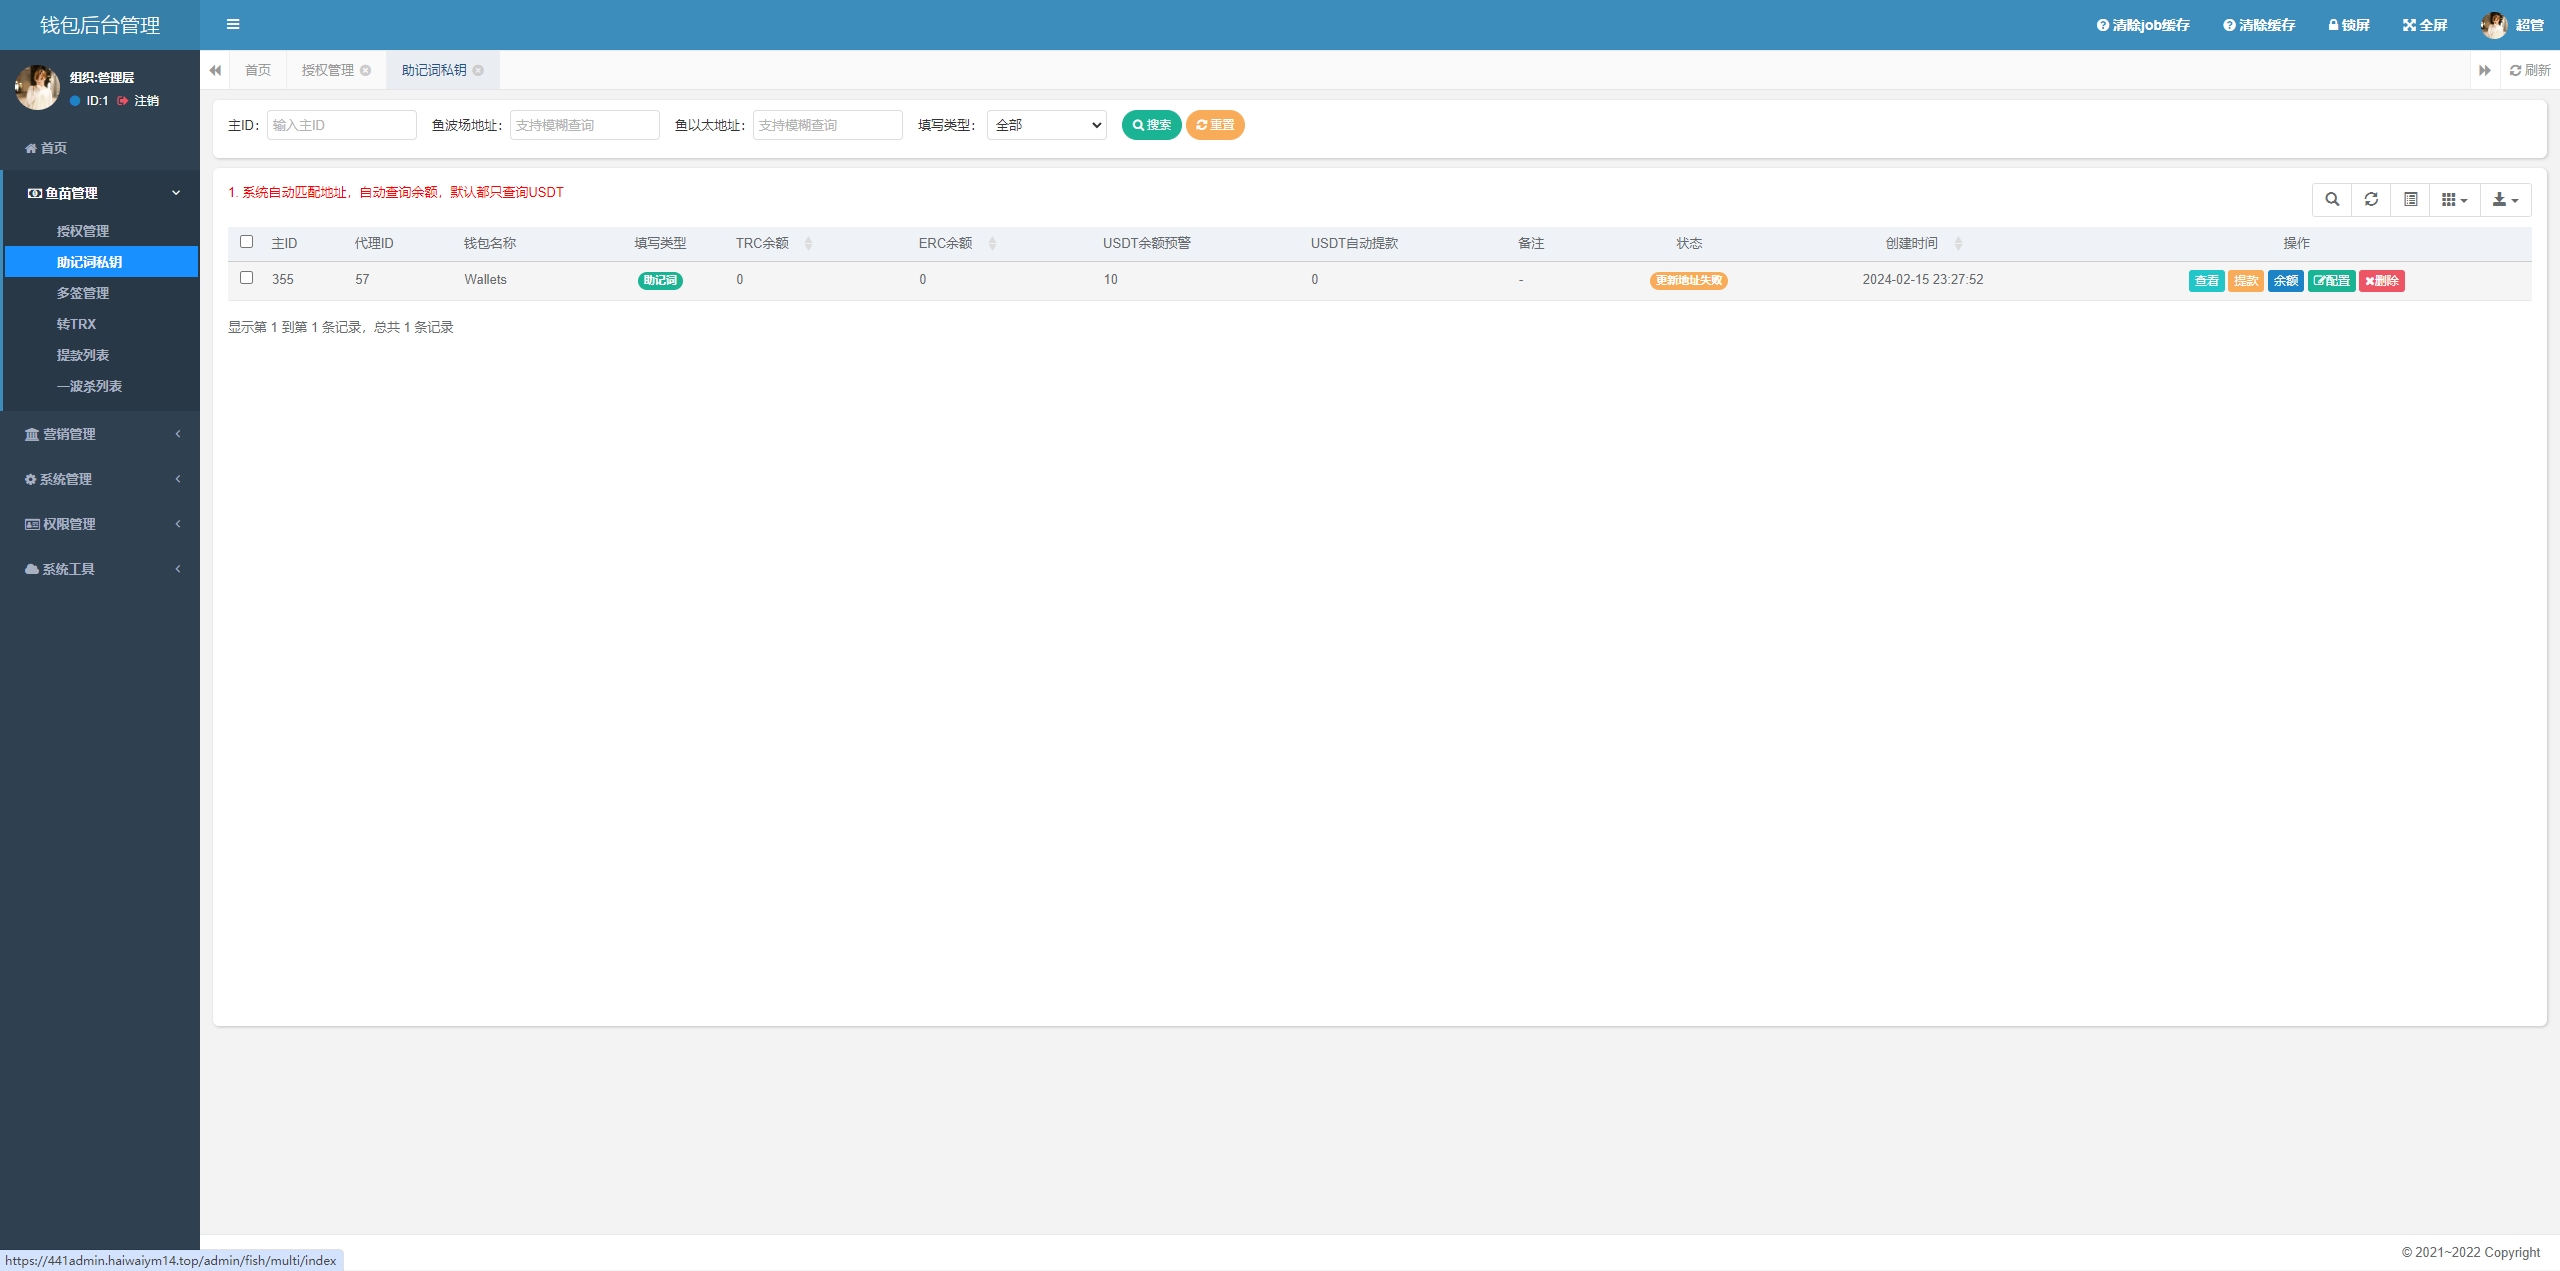The width and height of the screenshot is (2560, 1271).
Task: Switch to the 首页 tab
Action: (x=258, y=70)
